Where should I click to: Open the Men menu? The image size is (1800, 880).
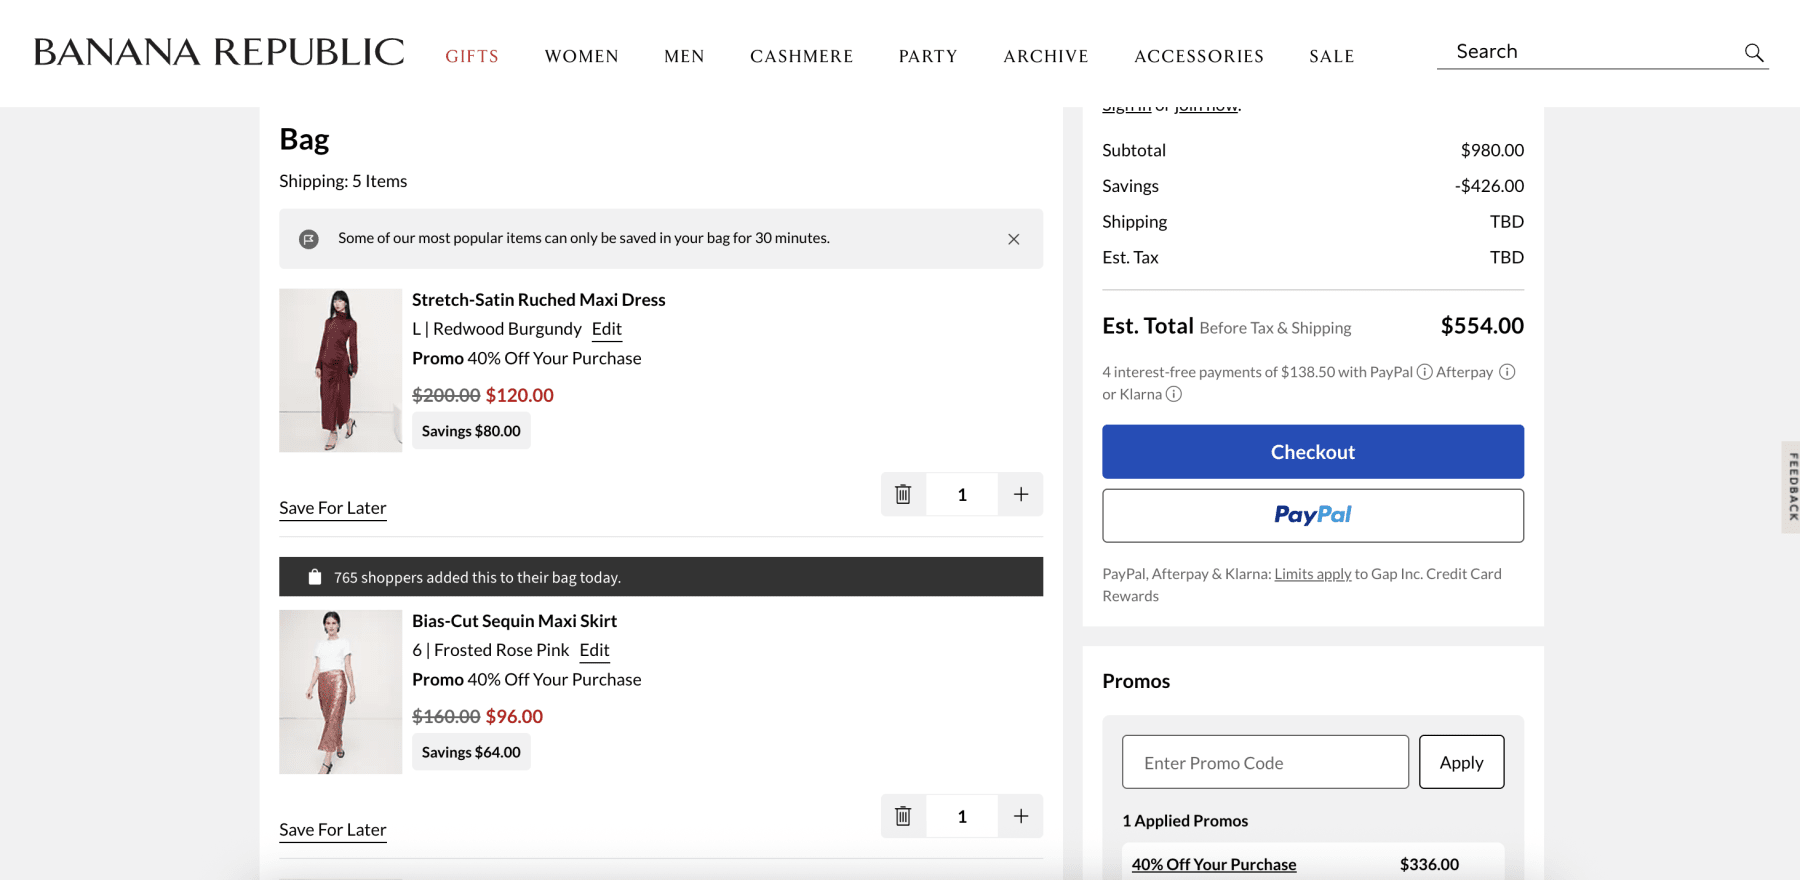point(684,56)
